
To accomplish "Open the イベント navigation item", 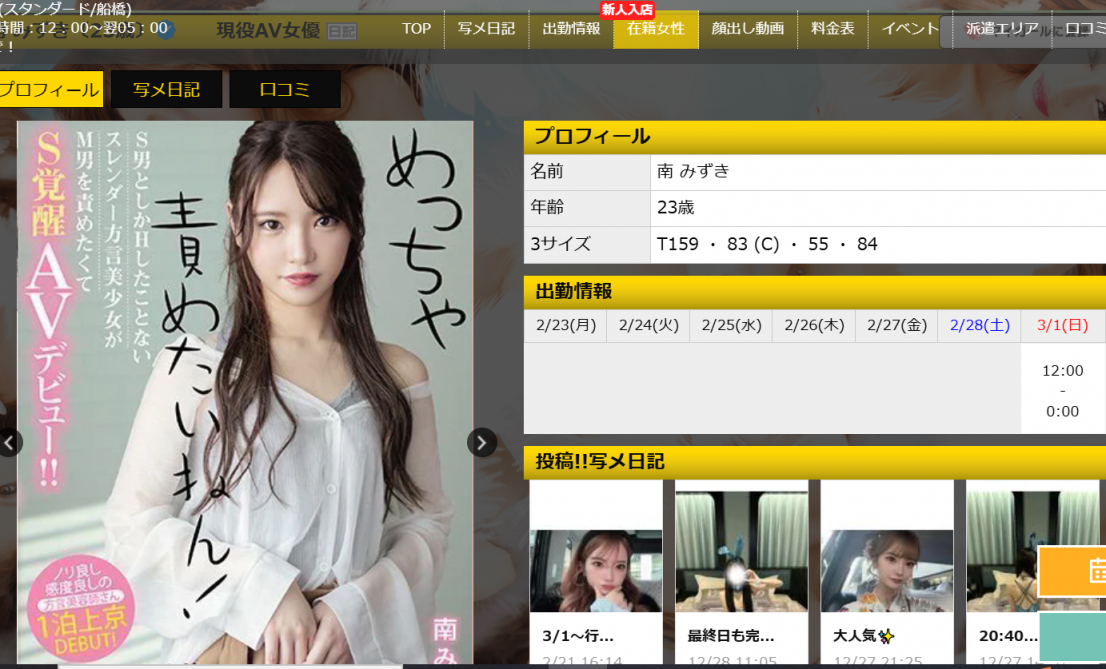I will pyautogui.click(x=909, y=29).
